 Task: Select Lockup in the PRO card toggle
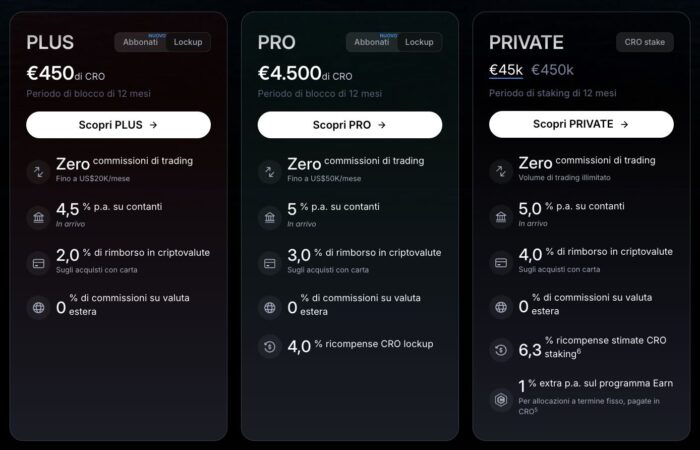419,42
